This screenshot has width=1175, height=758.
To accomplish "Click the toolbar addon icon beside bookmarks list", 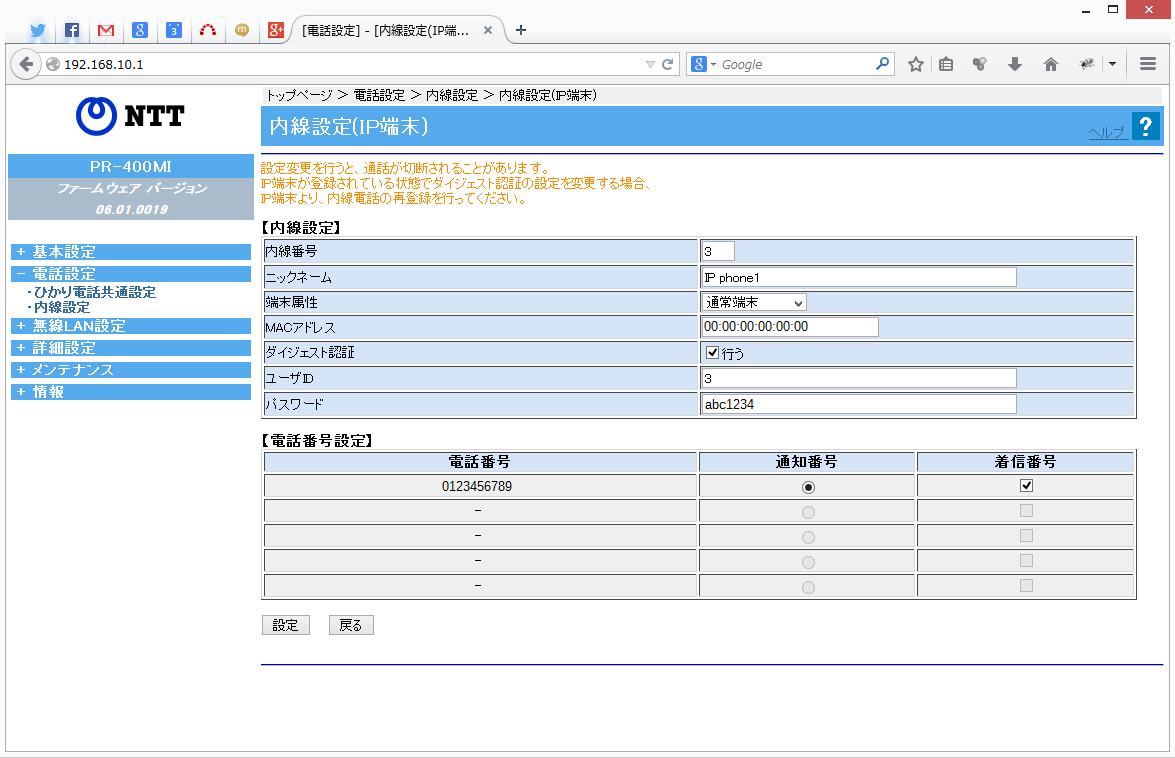I will [x=979, y=64].
